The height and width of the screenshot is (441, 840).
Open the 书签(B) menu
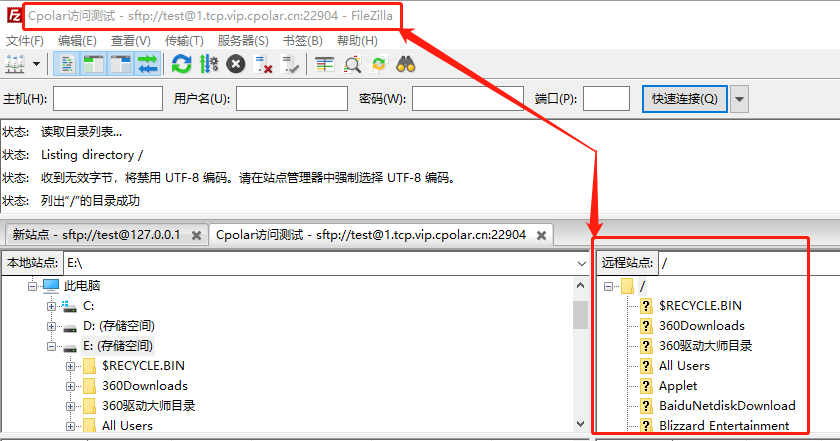pyautogui.click(x=303, y=41)
